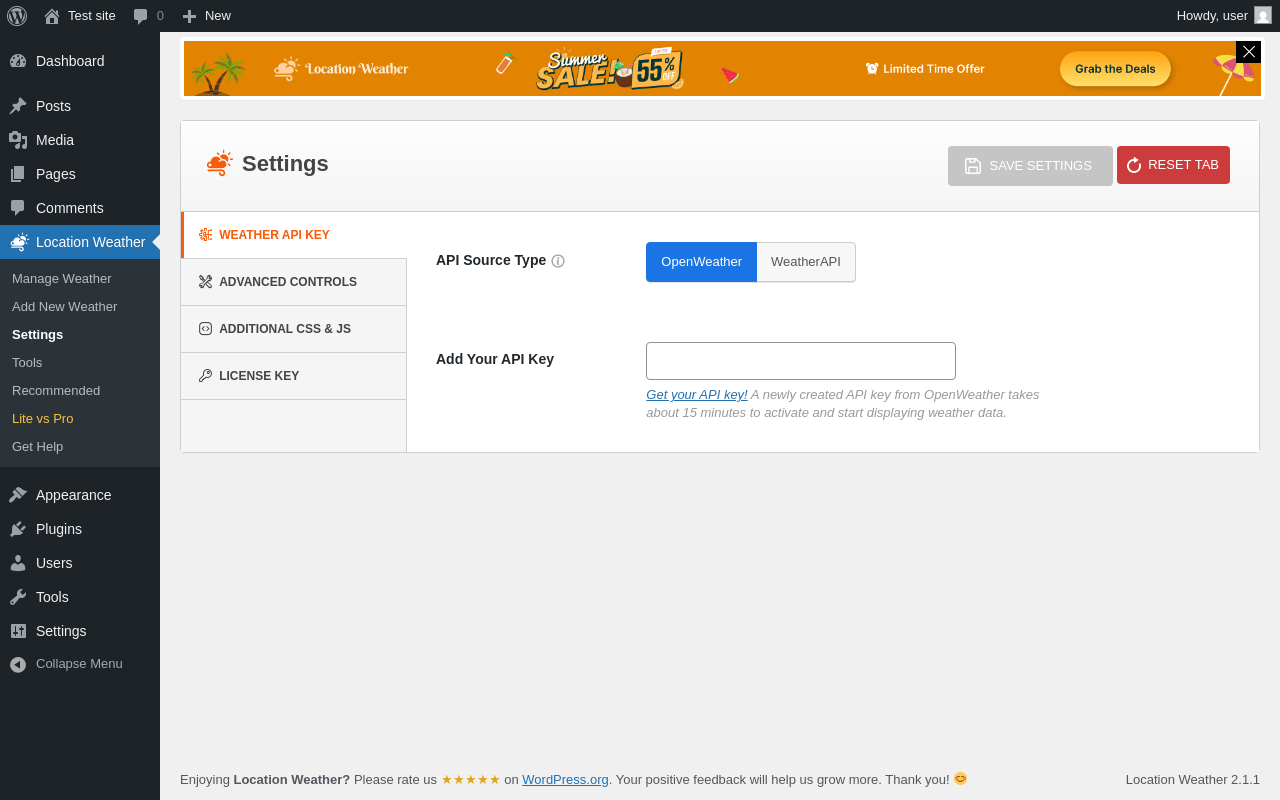Click the five star rating in the footer
The height and width of the screenshot is (800, 1280).
coord(471,780)
